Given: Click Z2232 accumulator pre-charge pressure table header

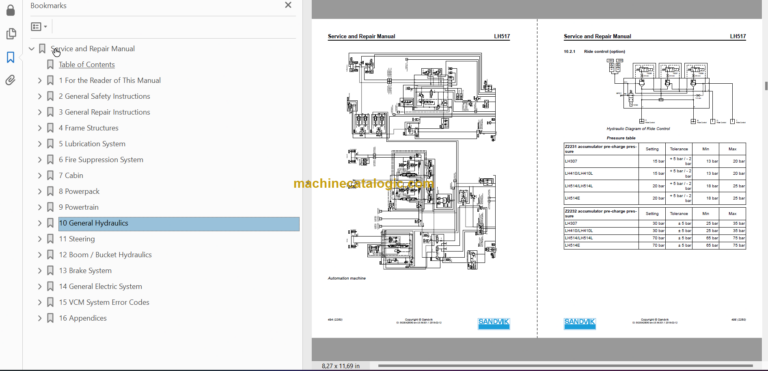Looking at the screenshot, I should pos(601,213).
